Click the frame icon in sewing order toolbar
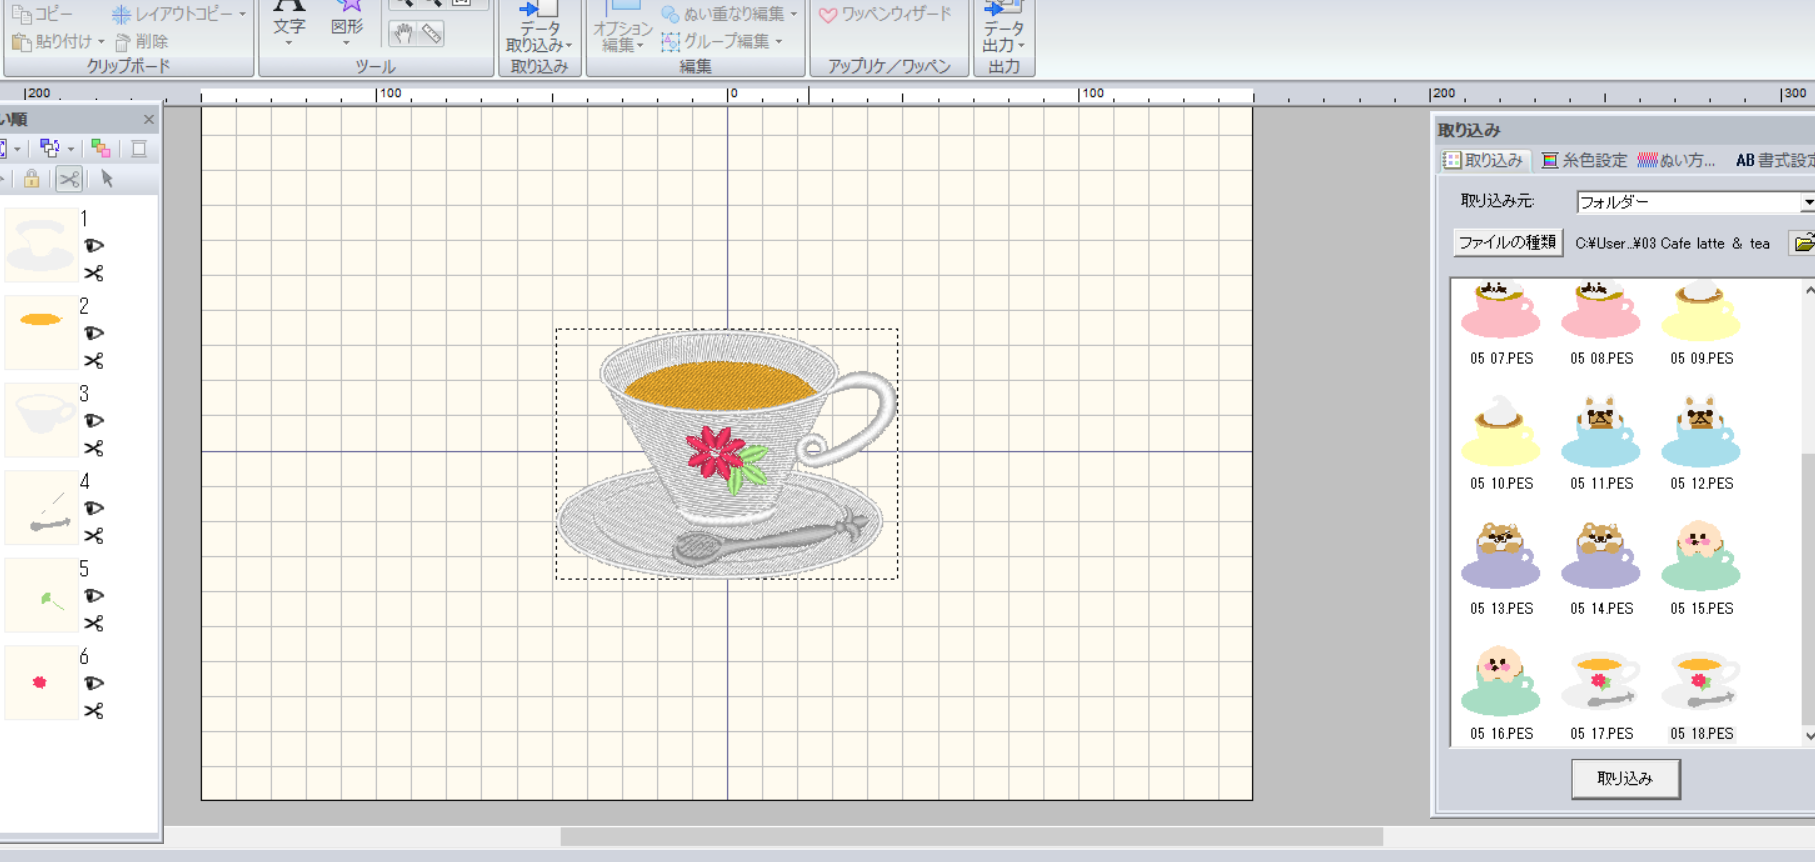This screenshot has width=1815, height=862. click(139, 149)
